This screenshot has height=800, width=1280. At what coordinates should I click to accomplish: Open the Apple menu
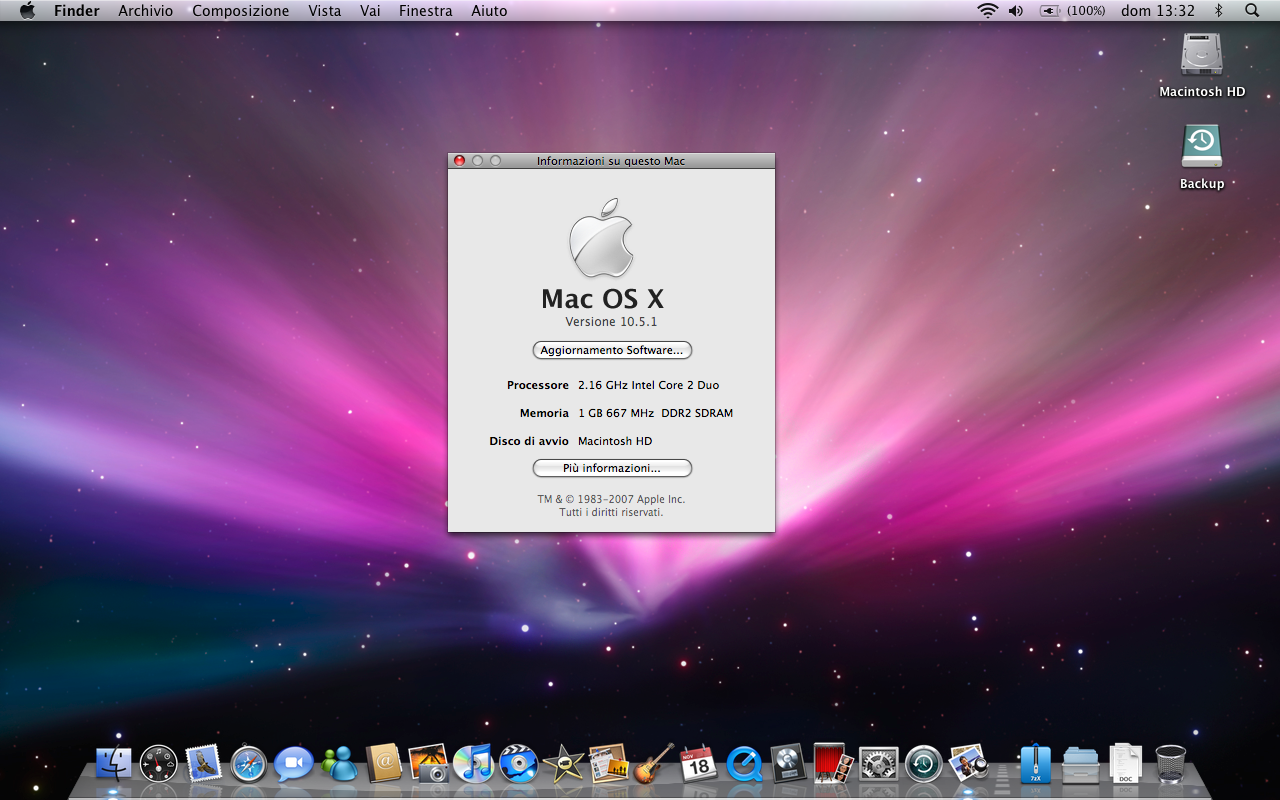coord(27,11)
